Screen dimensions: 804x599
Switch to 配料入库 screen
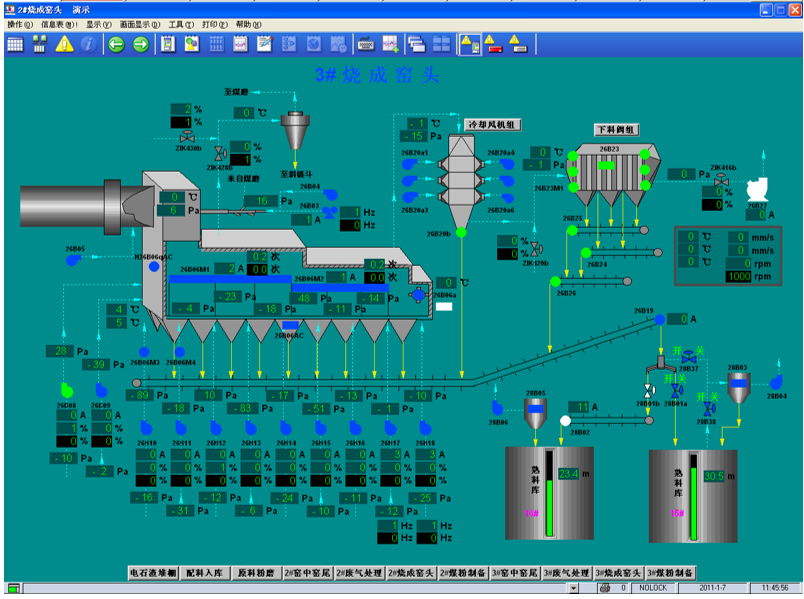tap(205, 573)
